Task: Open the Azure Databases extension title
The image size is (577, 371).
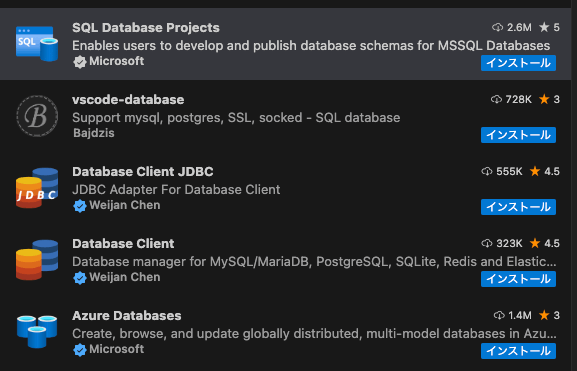Action: (127, 315)
